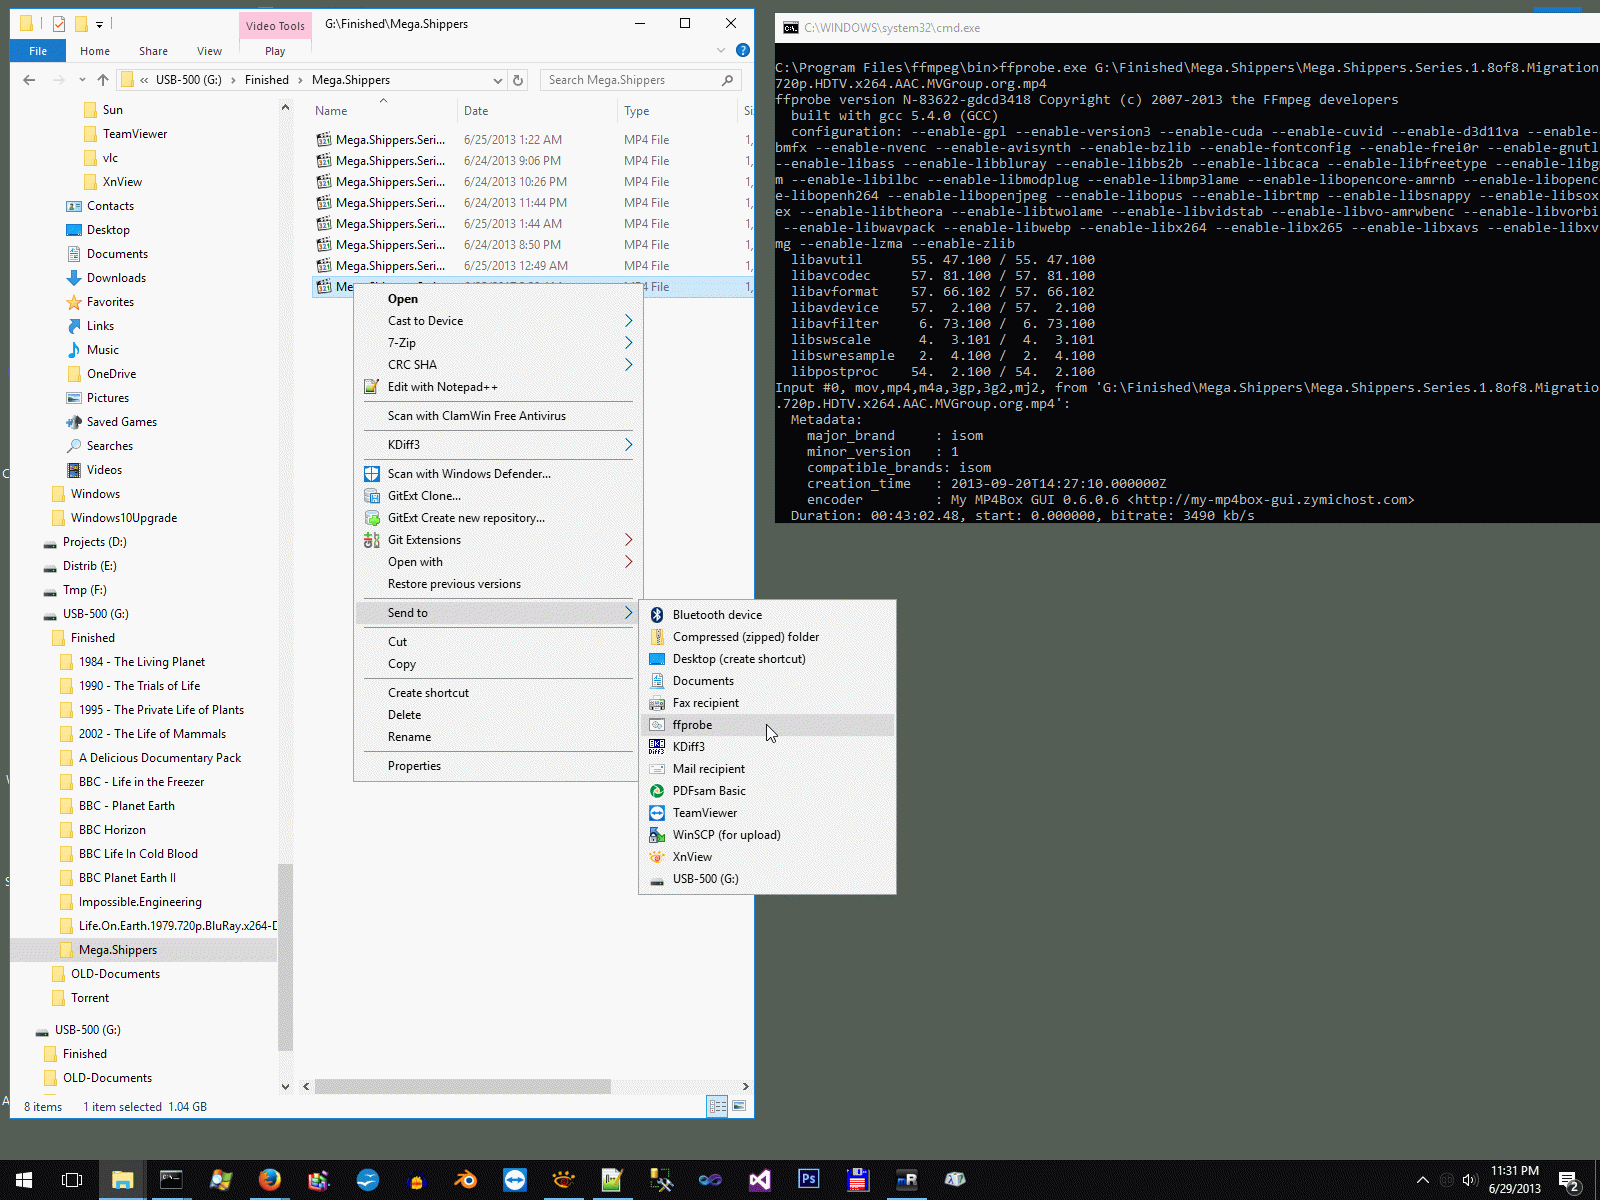The width and height of the screenshot is (1600, 1200).
Task: Open Customize Quick Access Toolbar dropdown
Action: click(99, 24)
